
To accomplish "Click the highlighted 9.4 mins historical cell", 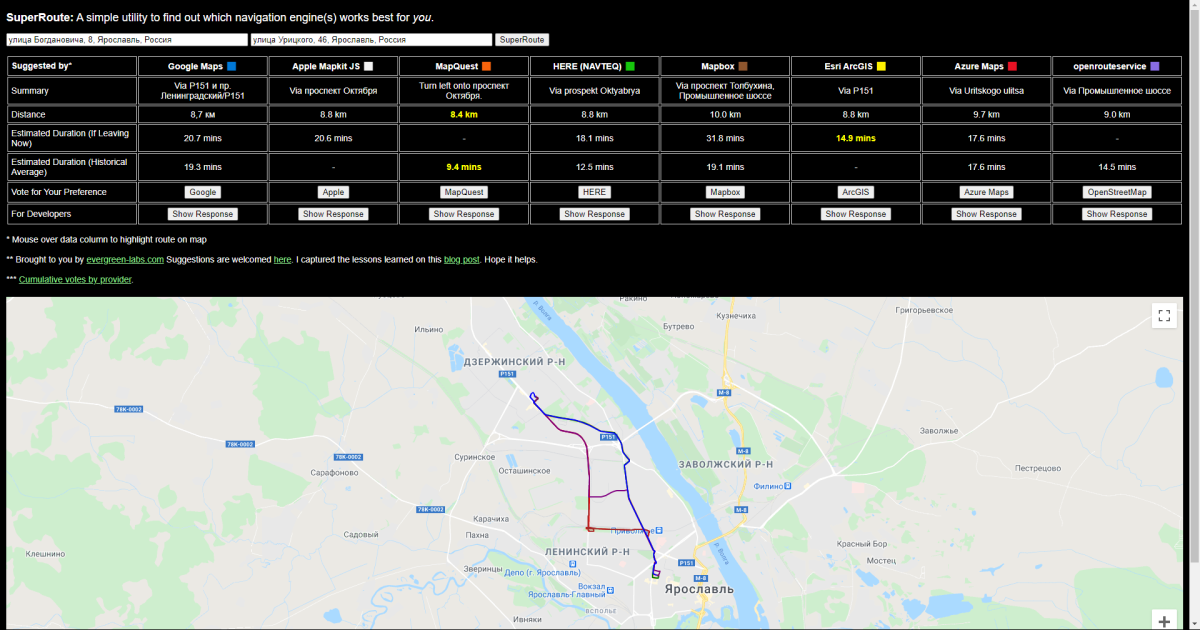I will click(464, 167).
